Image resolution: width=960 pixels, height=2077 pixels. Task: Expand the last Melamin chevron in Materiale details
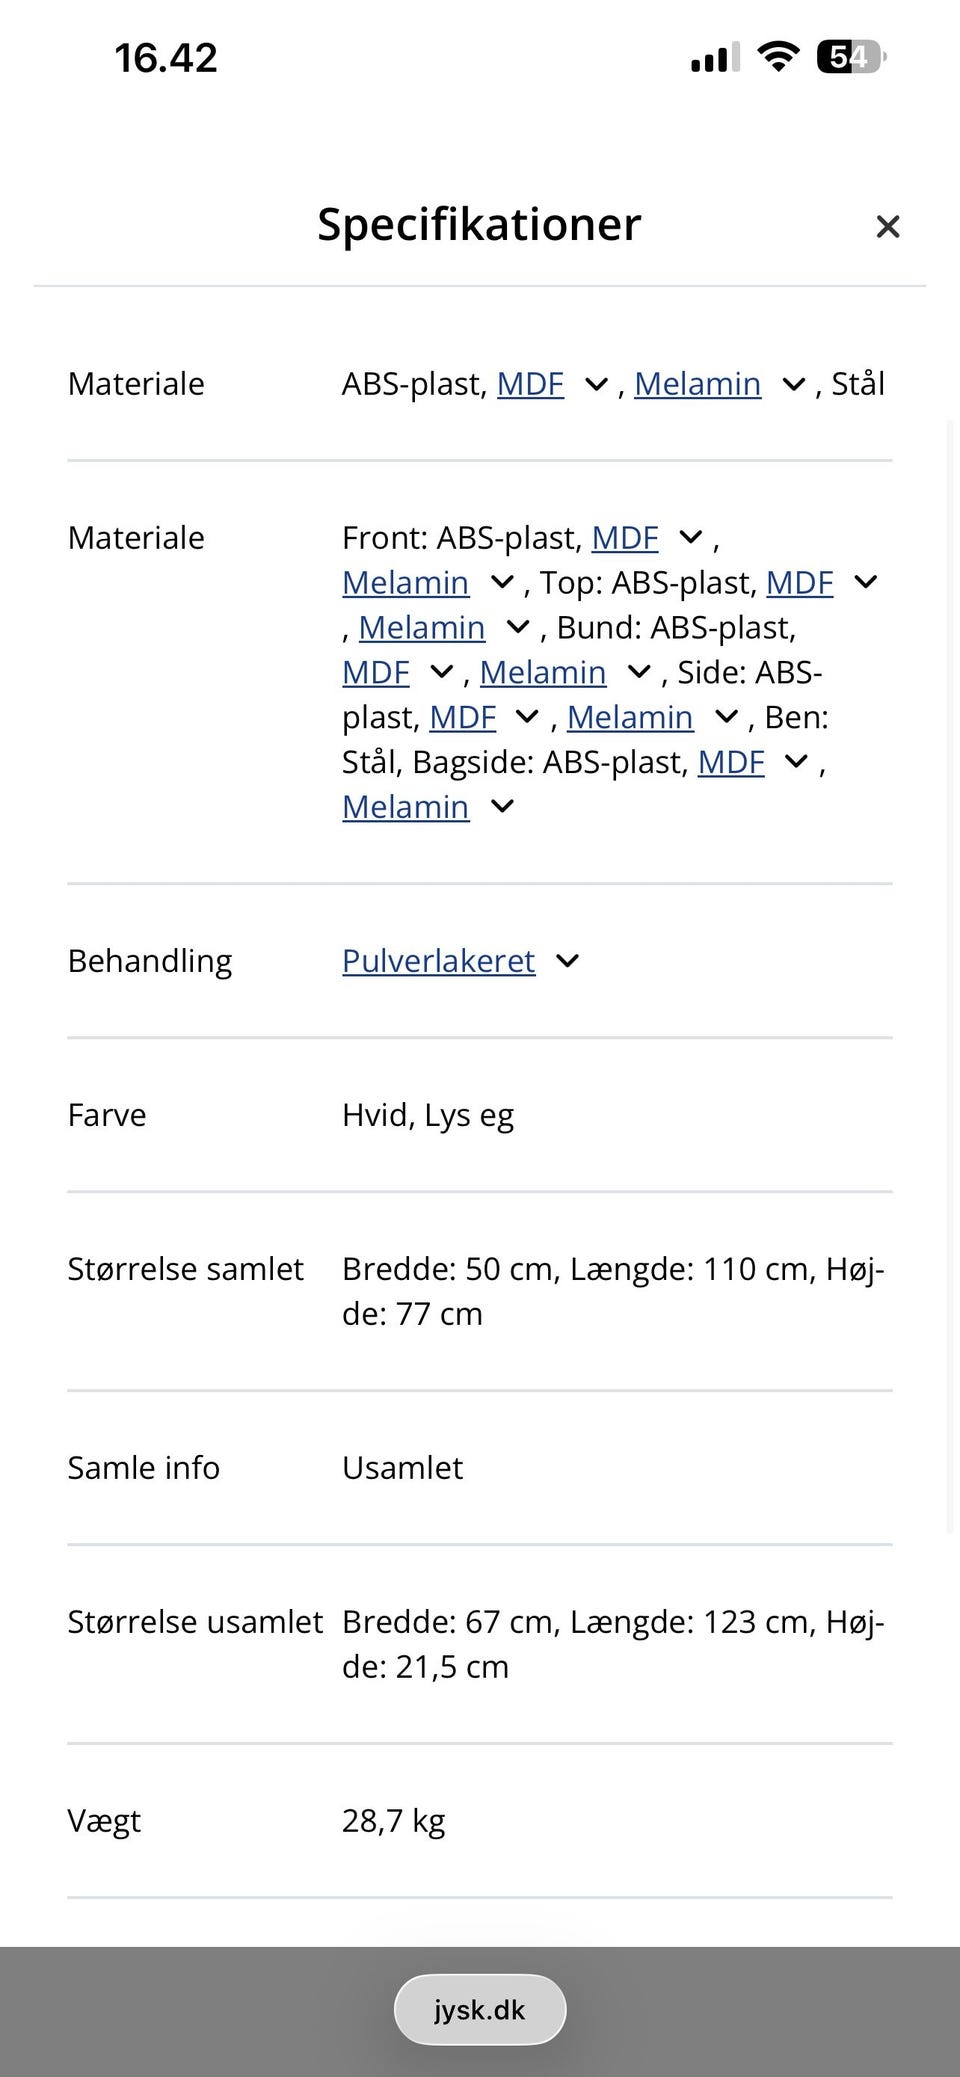pos(502,806)
